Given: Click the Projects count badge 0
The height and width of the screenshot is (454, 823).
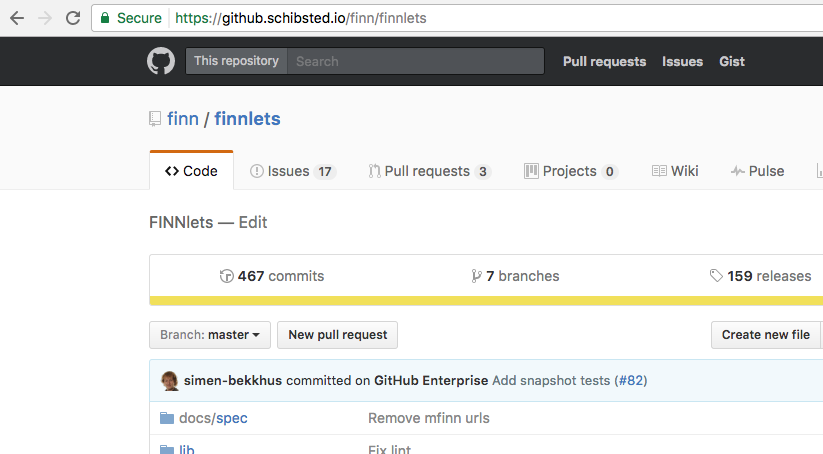Looking at the screenshot, I should click(609, 172).
